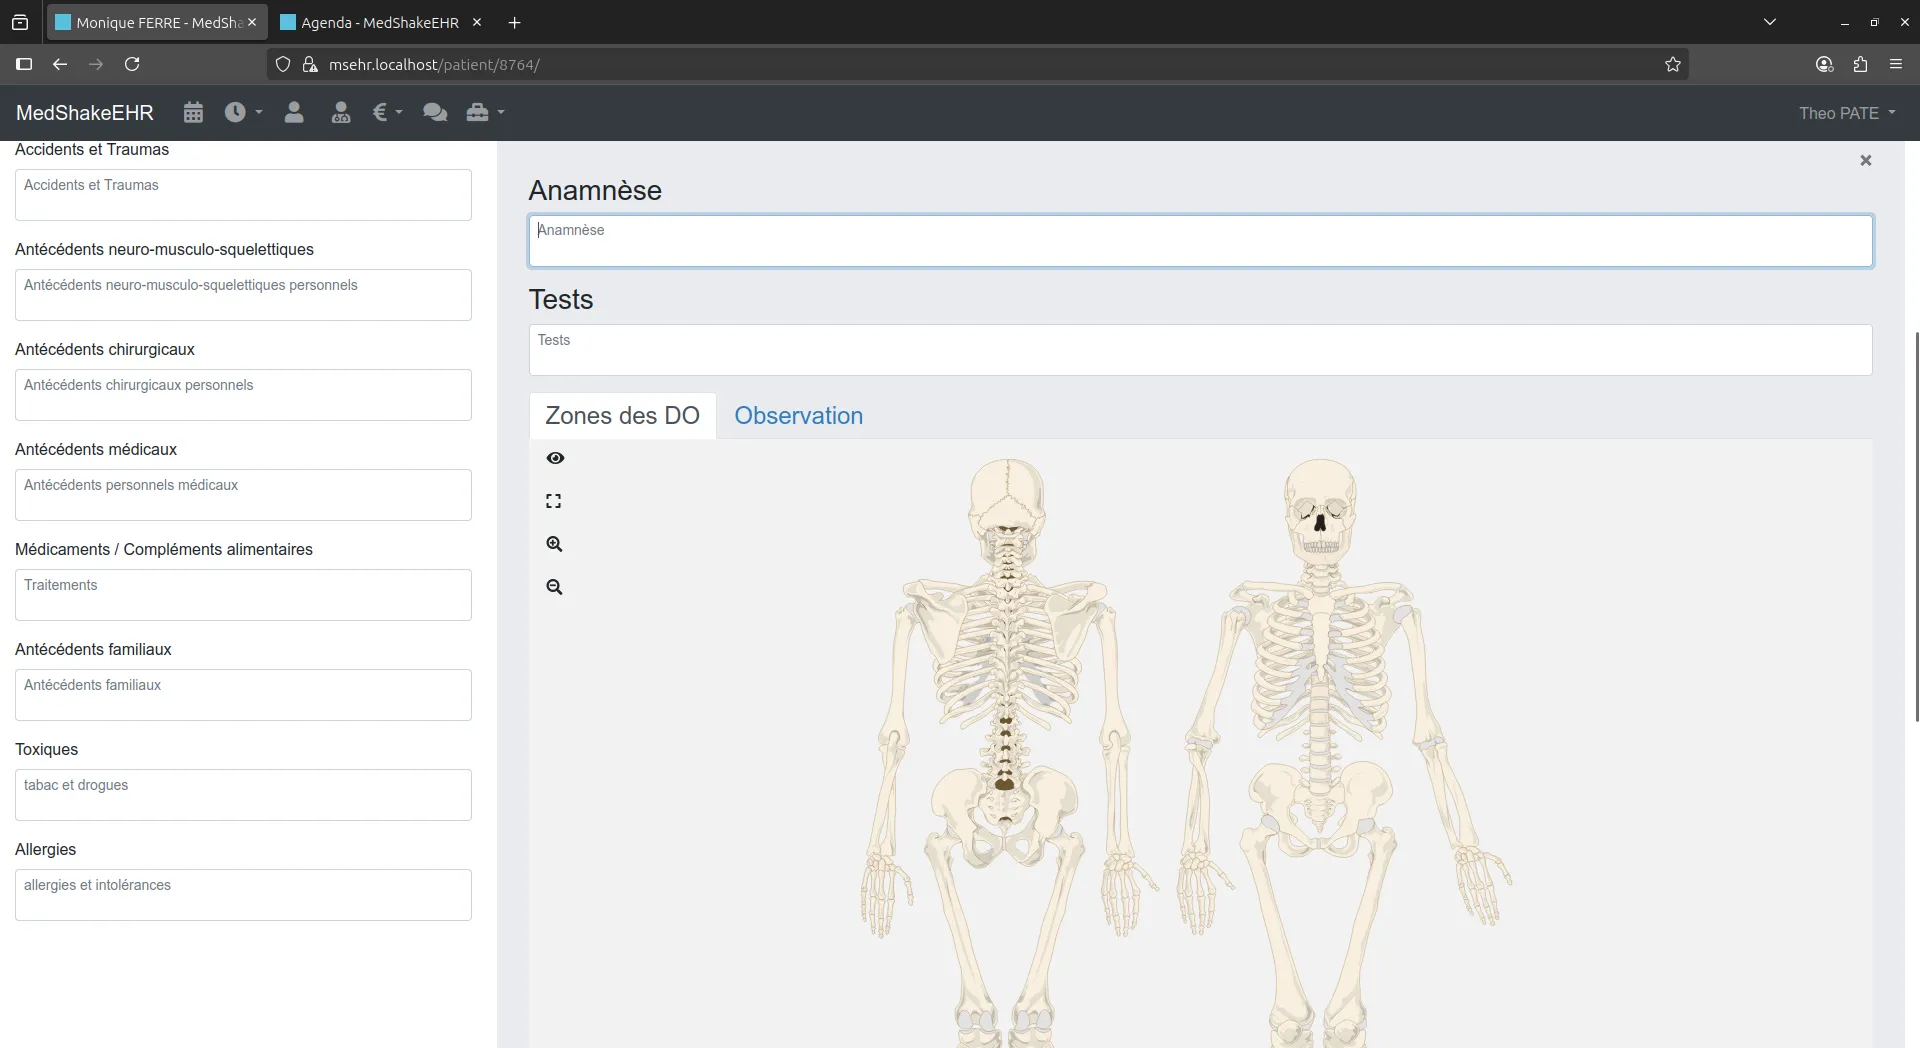The image size is (1920, 1048).
Task: Click inside the Traitements input field
Action: click(x=242, y=594)
